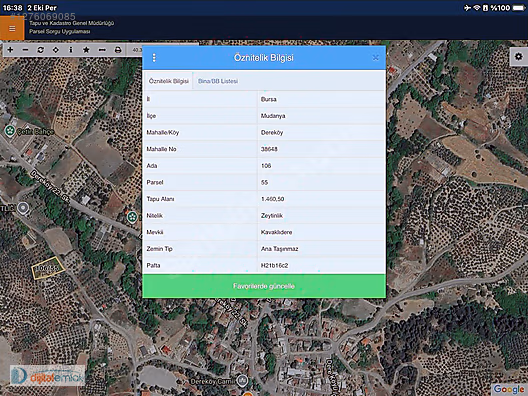The width and height of the screenshot is (528, 396).
Task: Click the refresh map icon
Action: [41, 50]
